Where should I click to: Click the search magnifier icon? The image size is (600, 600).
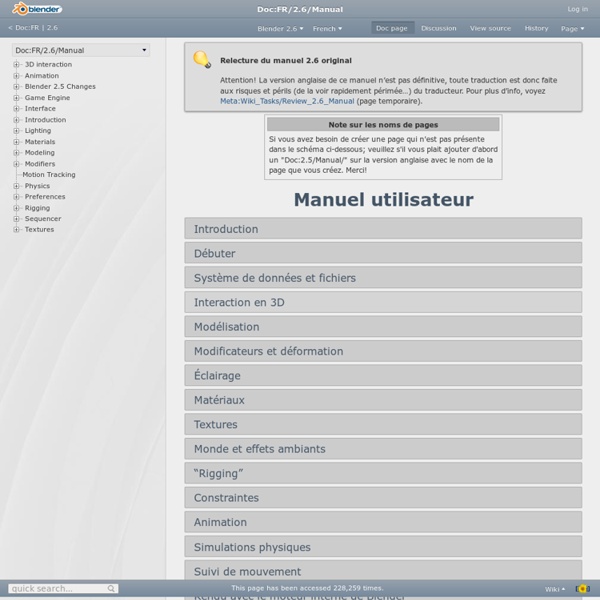[x=111, y=589]
